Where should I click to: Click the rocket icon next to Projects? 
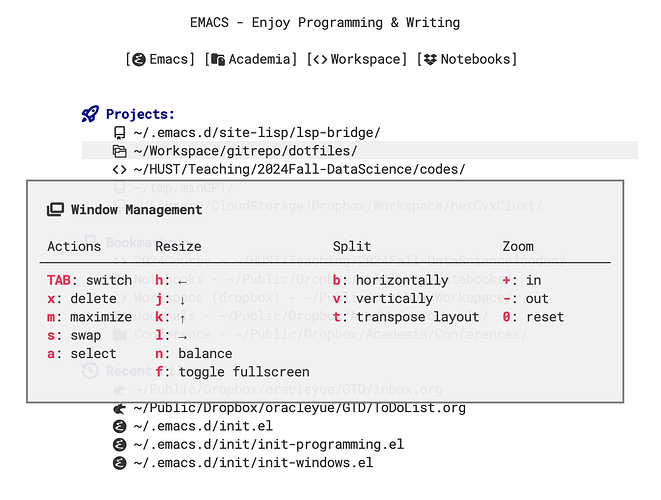coord(90,115)
